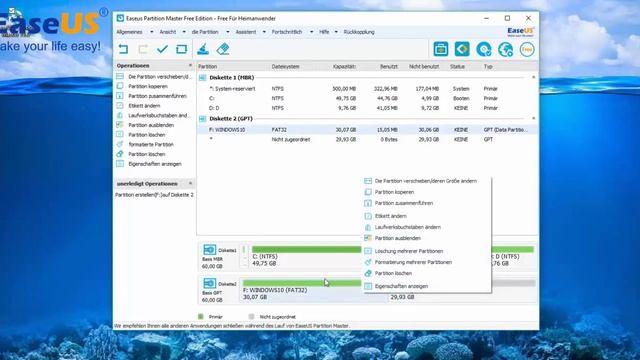The height and width of the screenshot is (360, 640).
Task: Choose Partition löschen in context menu
Action: pyautogui.click(x=393, y=273)
